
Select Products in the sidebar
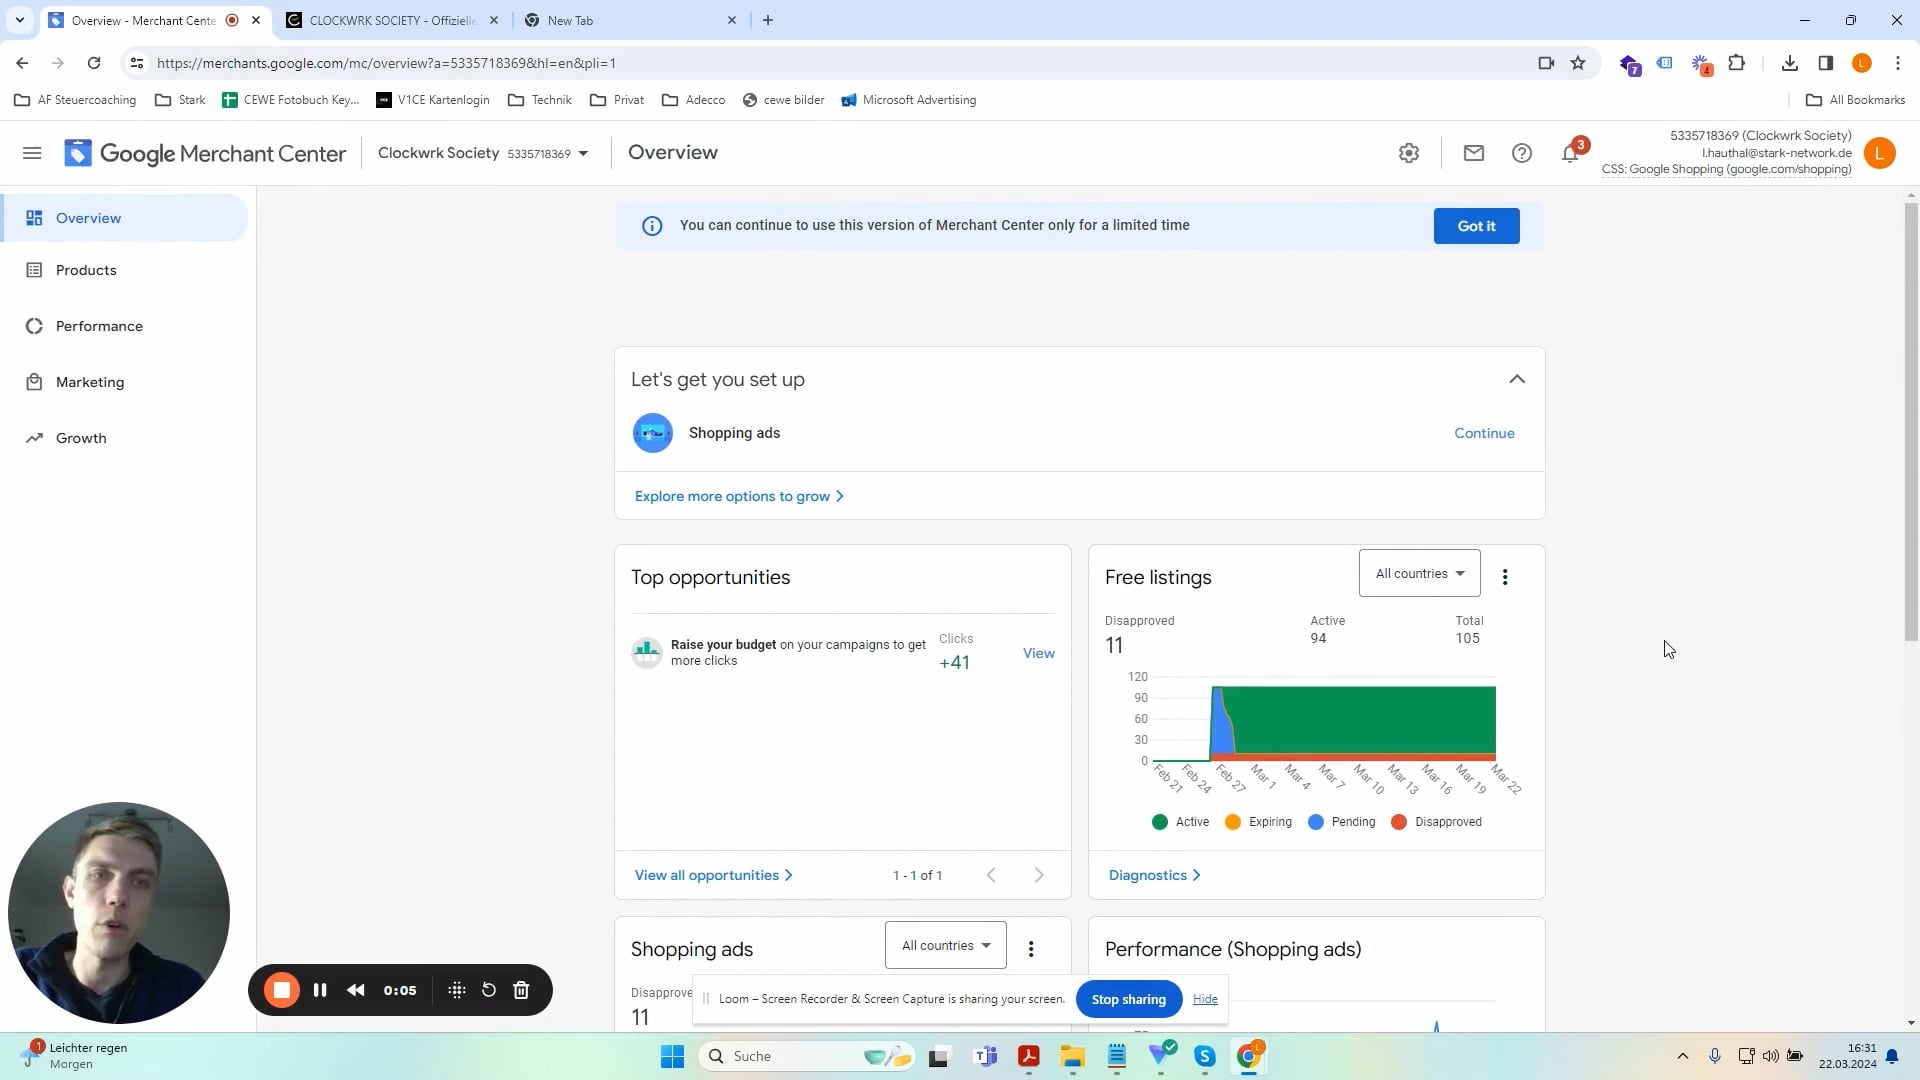point(124,270)
